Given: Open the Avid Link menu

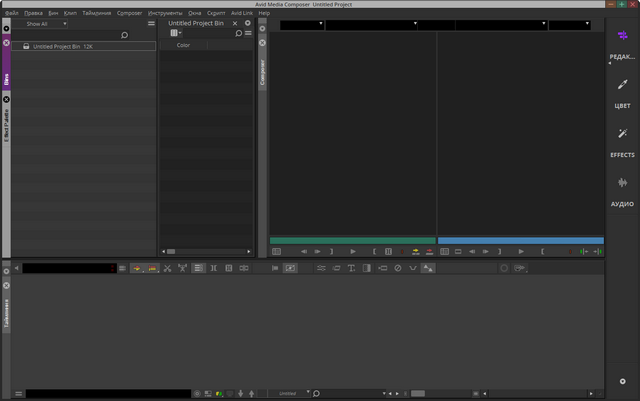Looking at the screenshot, I should (x=242, y=13).
